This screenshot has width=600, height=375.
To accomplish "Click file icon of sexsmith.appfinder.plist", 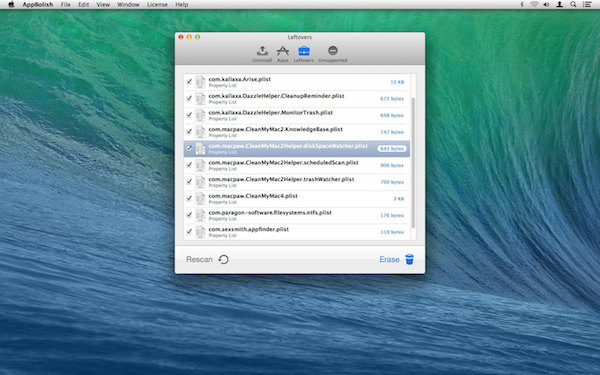I will pyautogui.click(x=200, y=232).
